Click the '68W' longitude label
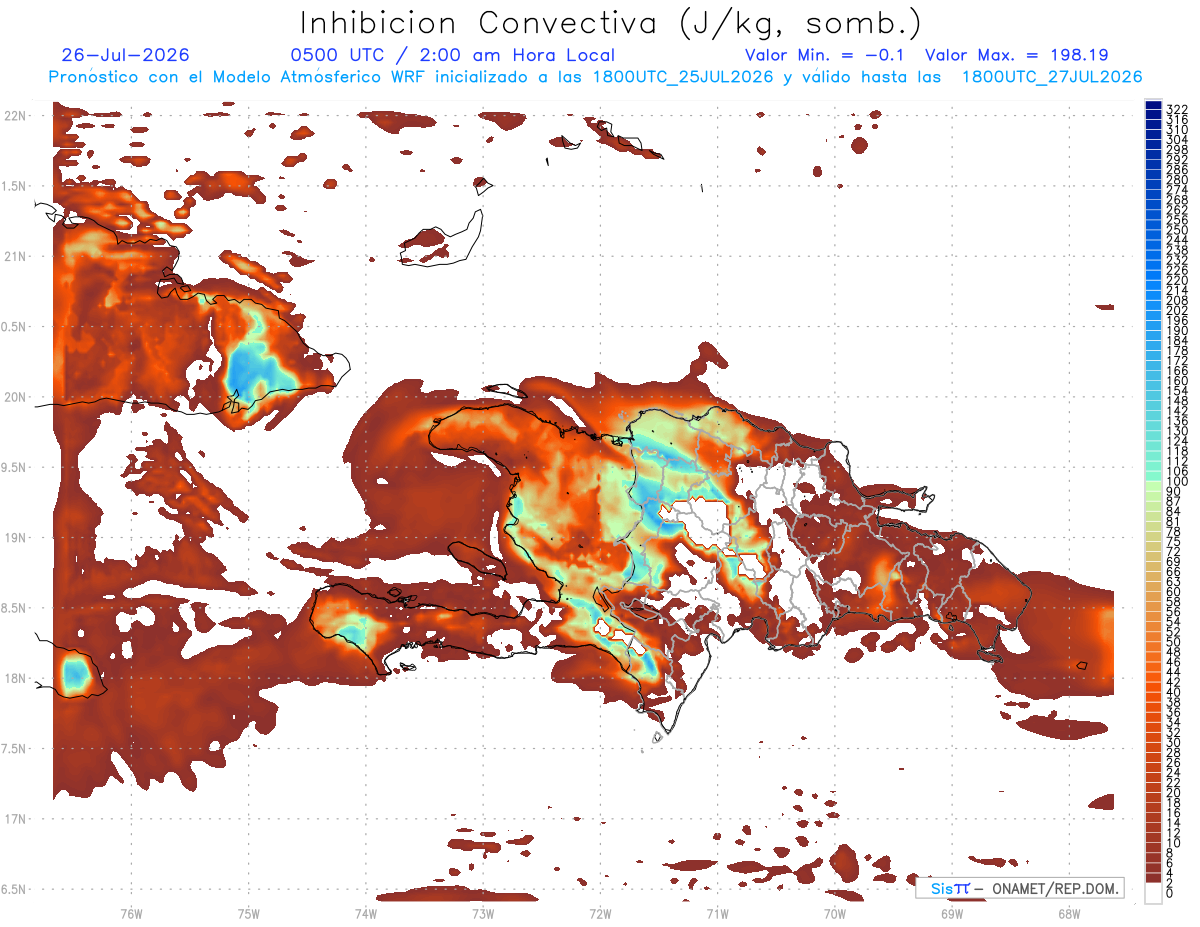Screen dimensions: 1200x927 (1069, 913)
